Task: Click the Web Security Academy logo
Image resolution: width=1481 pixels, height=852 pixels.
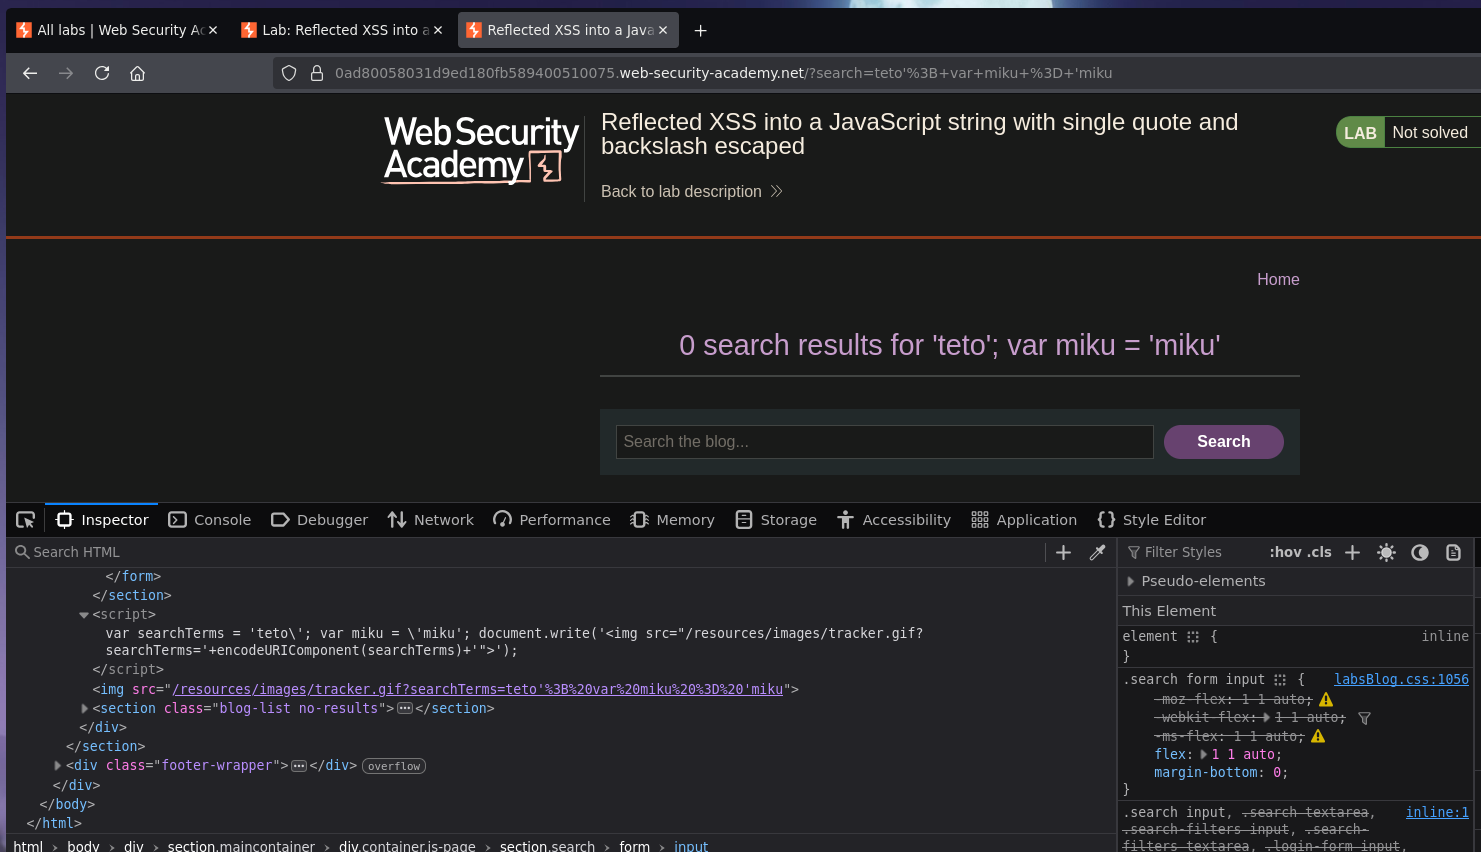Action: pyautogui.click(x=481, y=150)
